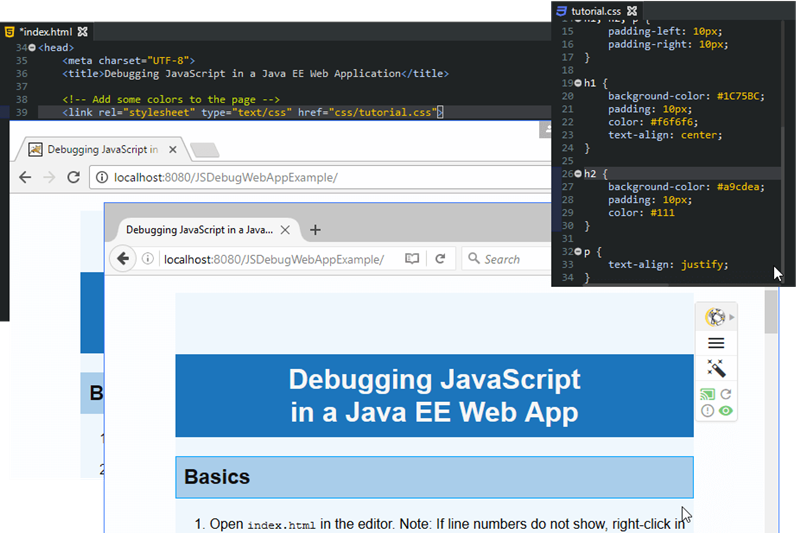Collapse the h1 CSS rule fold marker

563,83
